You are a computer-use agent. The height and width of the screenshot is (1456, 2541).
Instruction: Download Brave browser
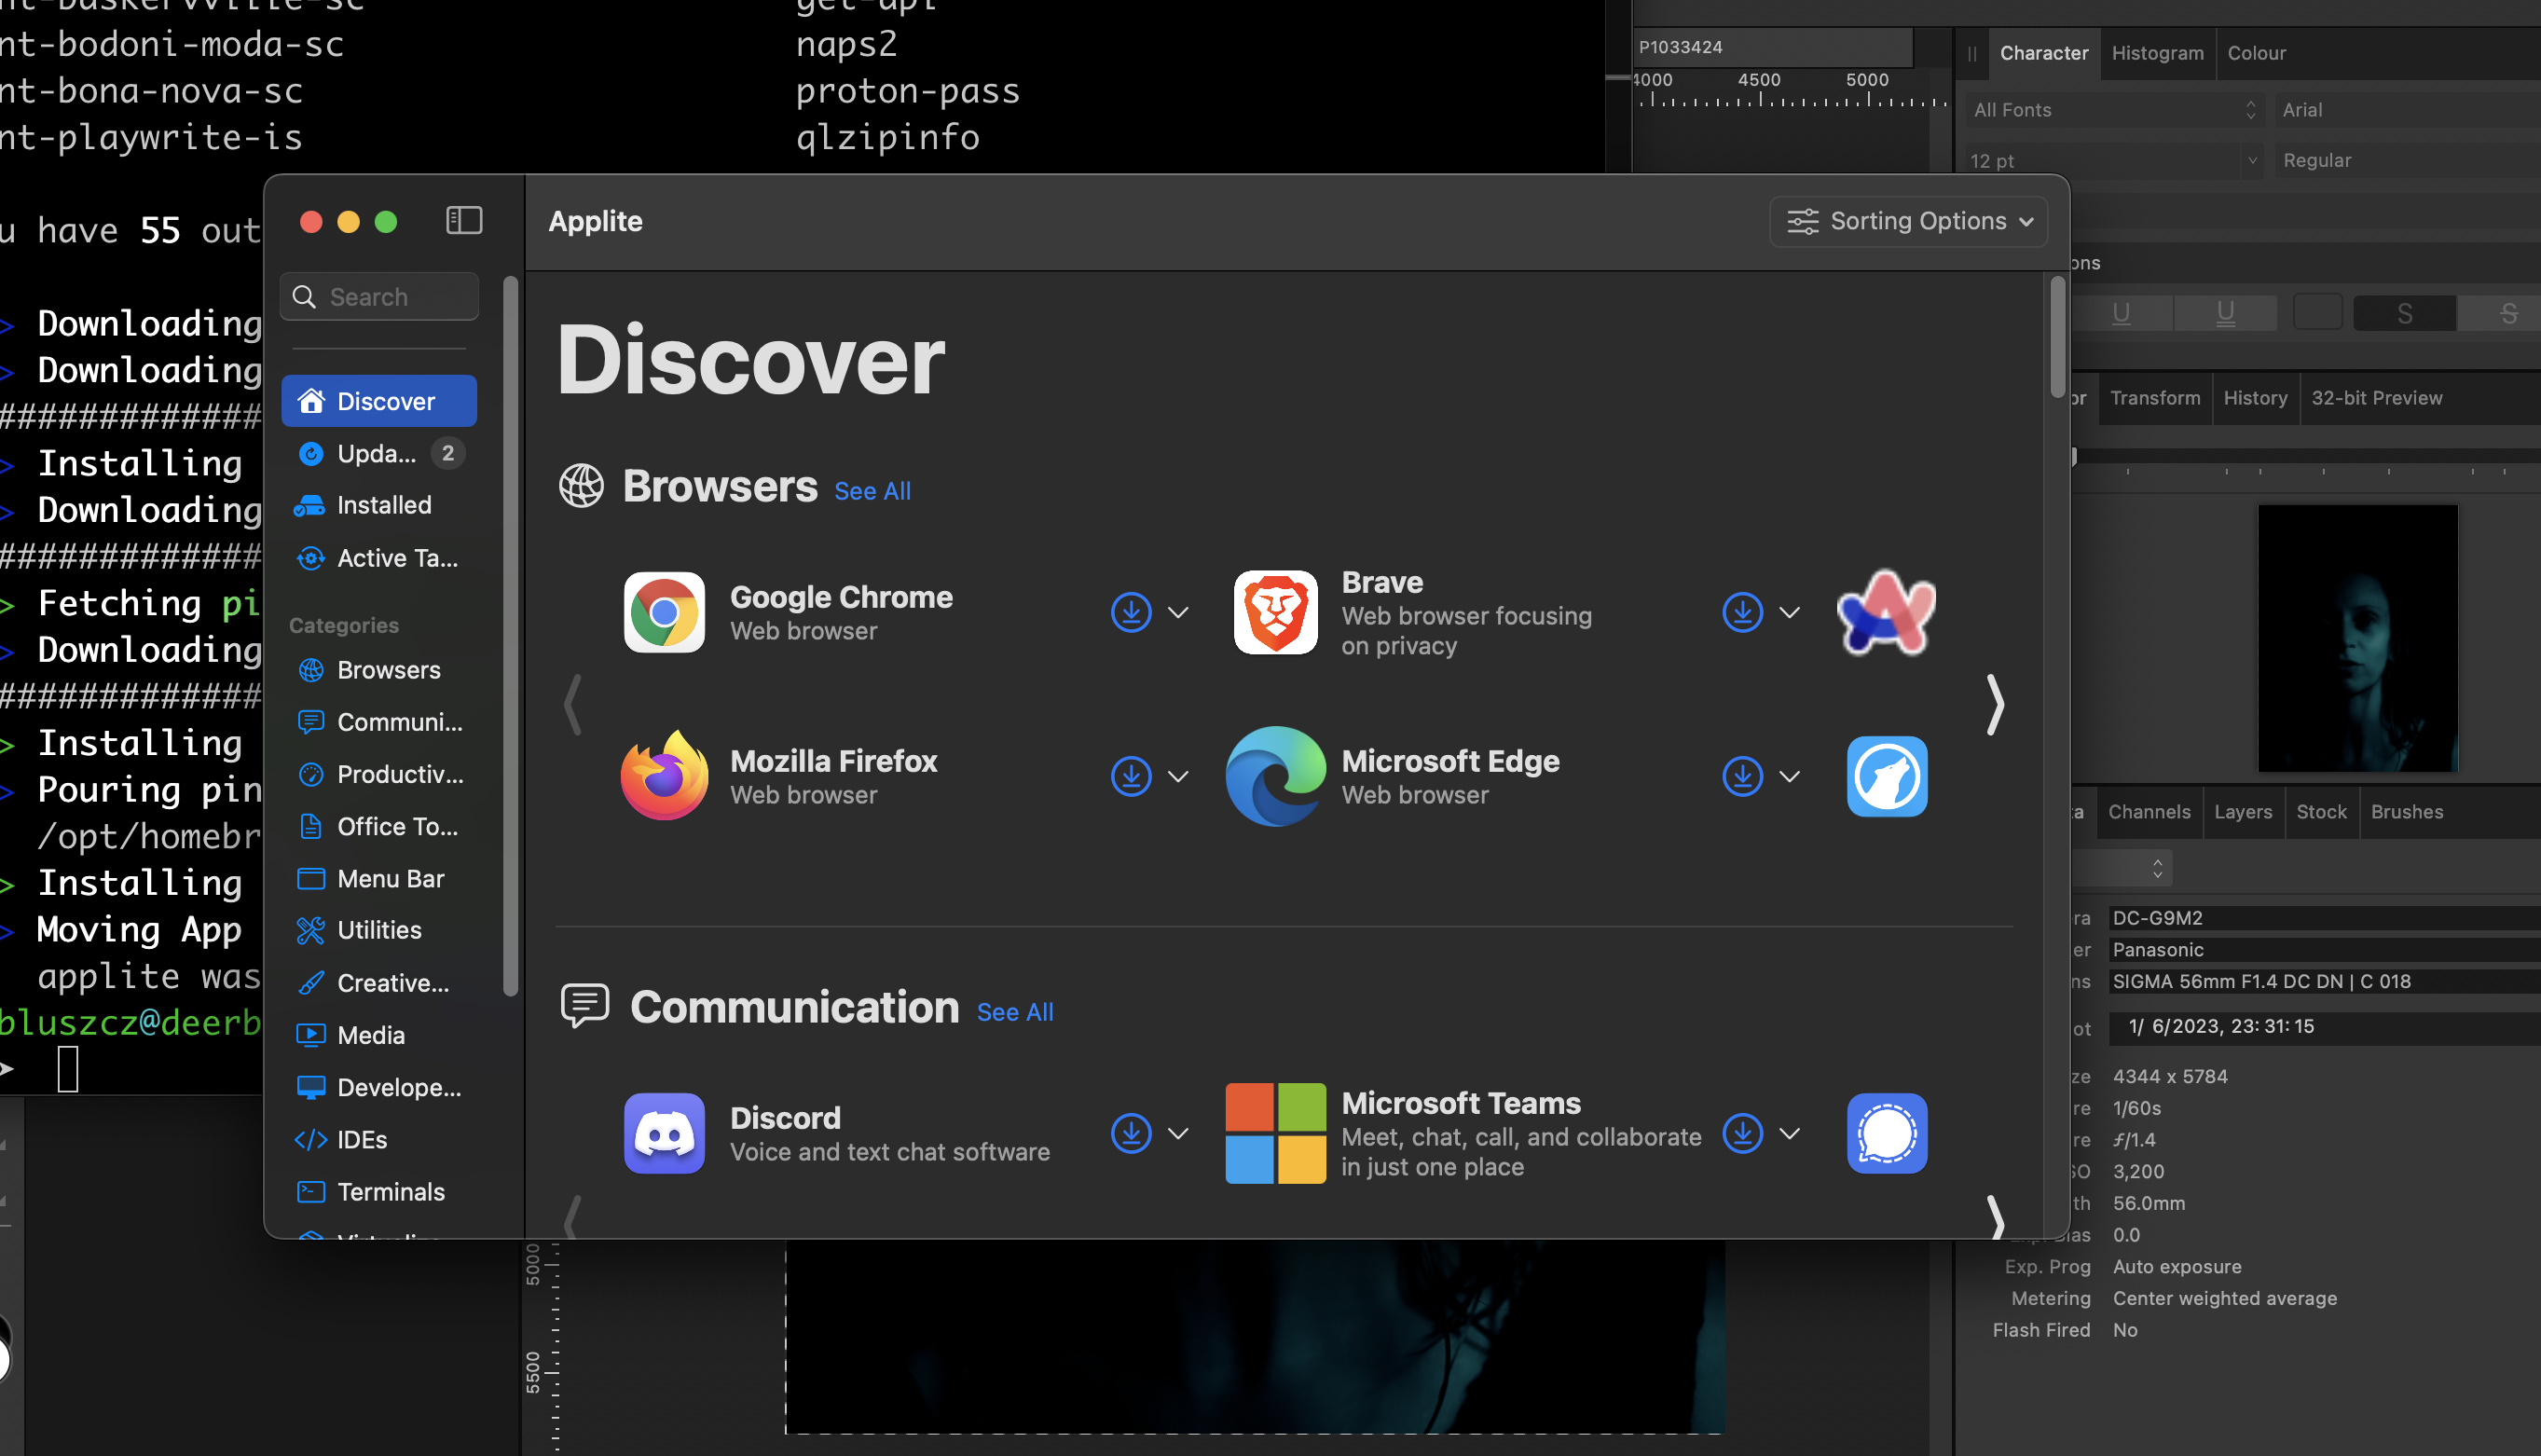click(x=1742, y=612)
